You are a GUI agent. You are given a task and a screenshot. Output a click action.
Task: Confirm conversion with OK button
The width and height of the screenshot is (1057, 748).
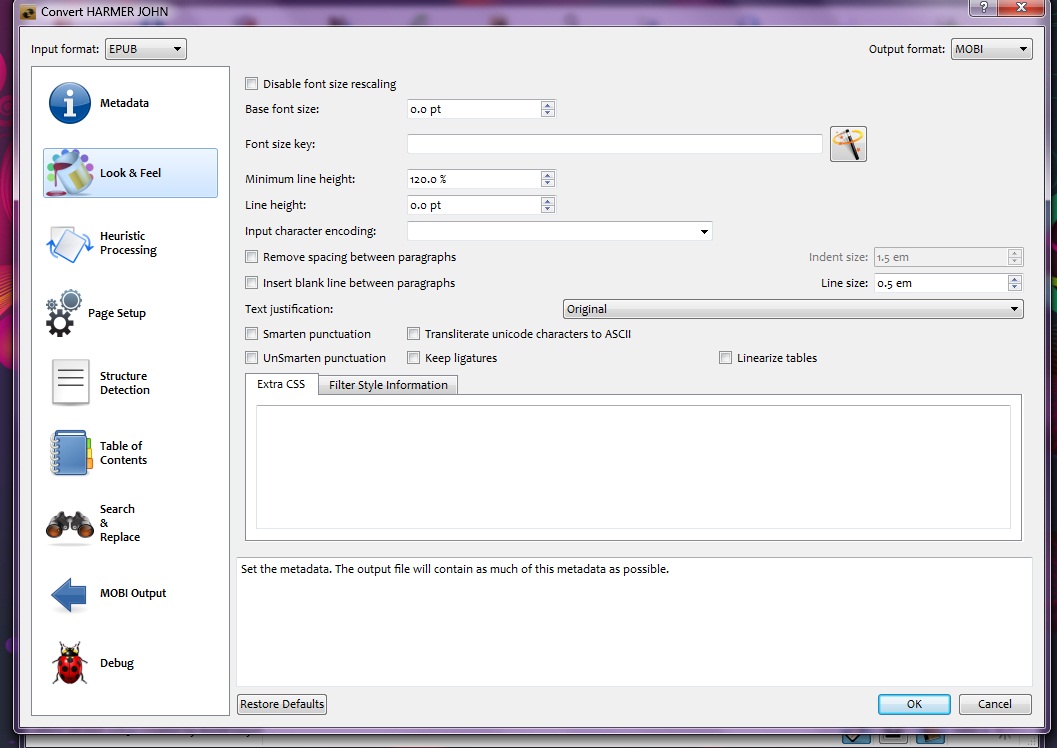pyautogui.click(x=914, y=704)
